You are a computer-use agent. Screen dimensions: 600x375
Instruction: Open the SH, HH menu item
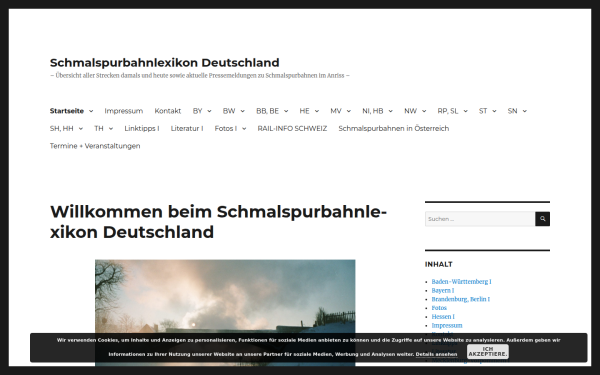tap(62, 129)
